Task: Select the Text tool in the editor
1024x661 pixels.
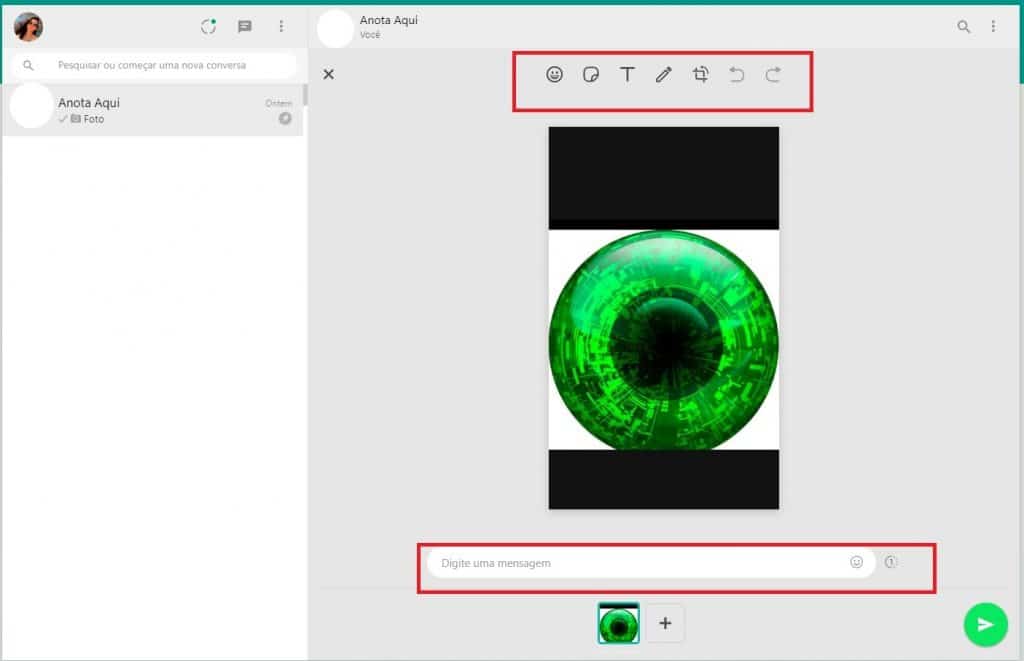Action: click(627, 74)
